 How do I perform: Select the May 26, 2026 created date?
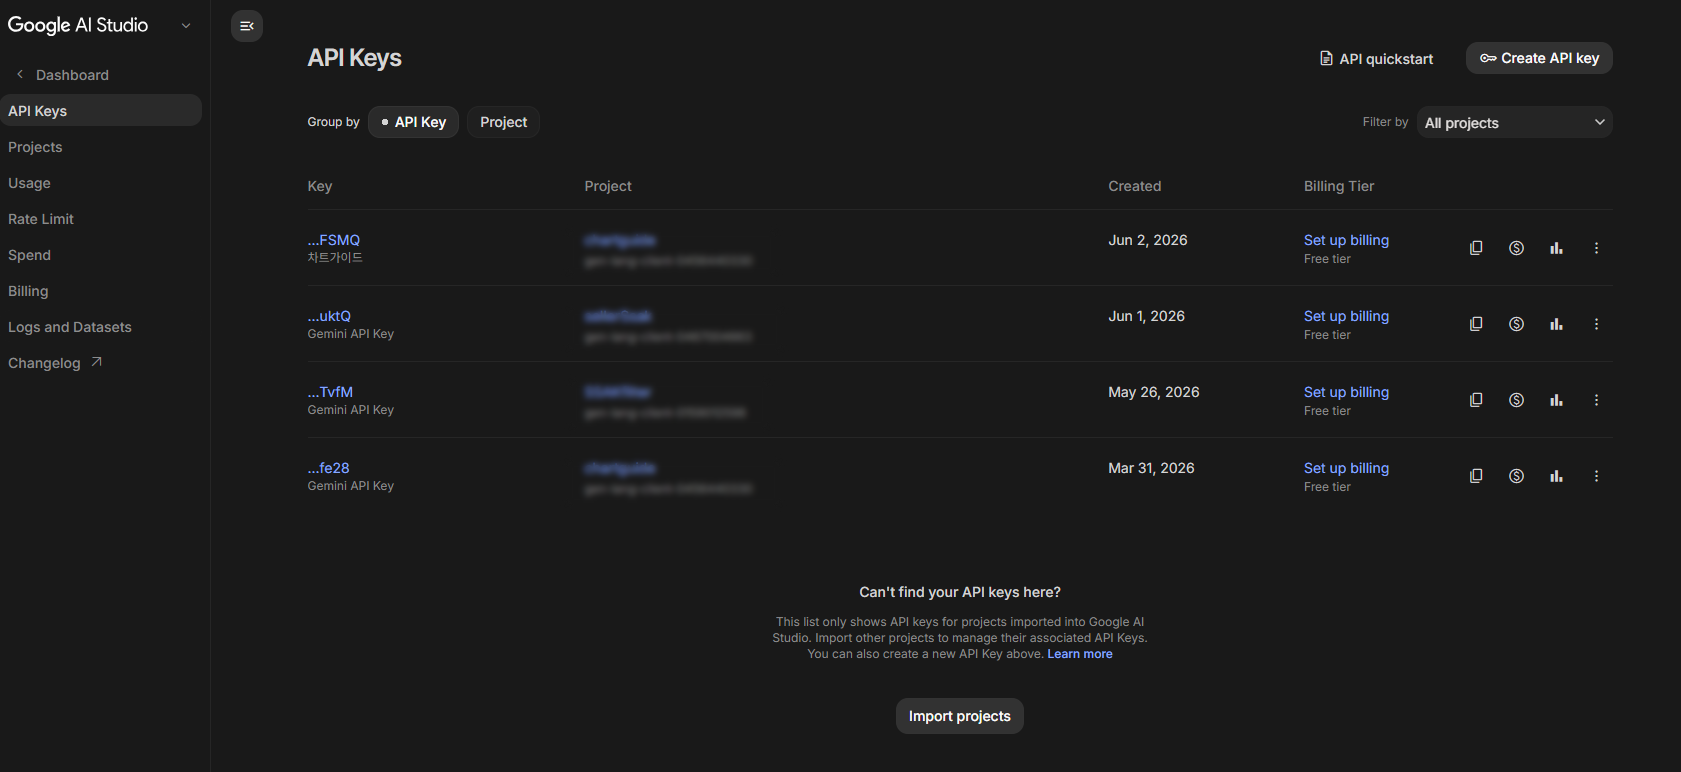1154,392
